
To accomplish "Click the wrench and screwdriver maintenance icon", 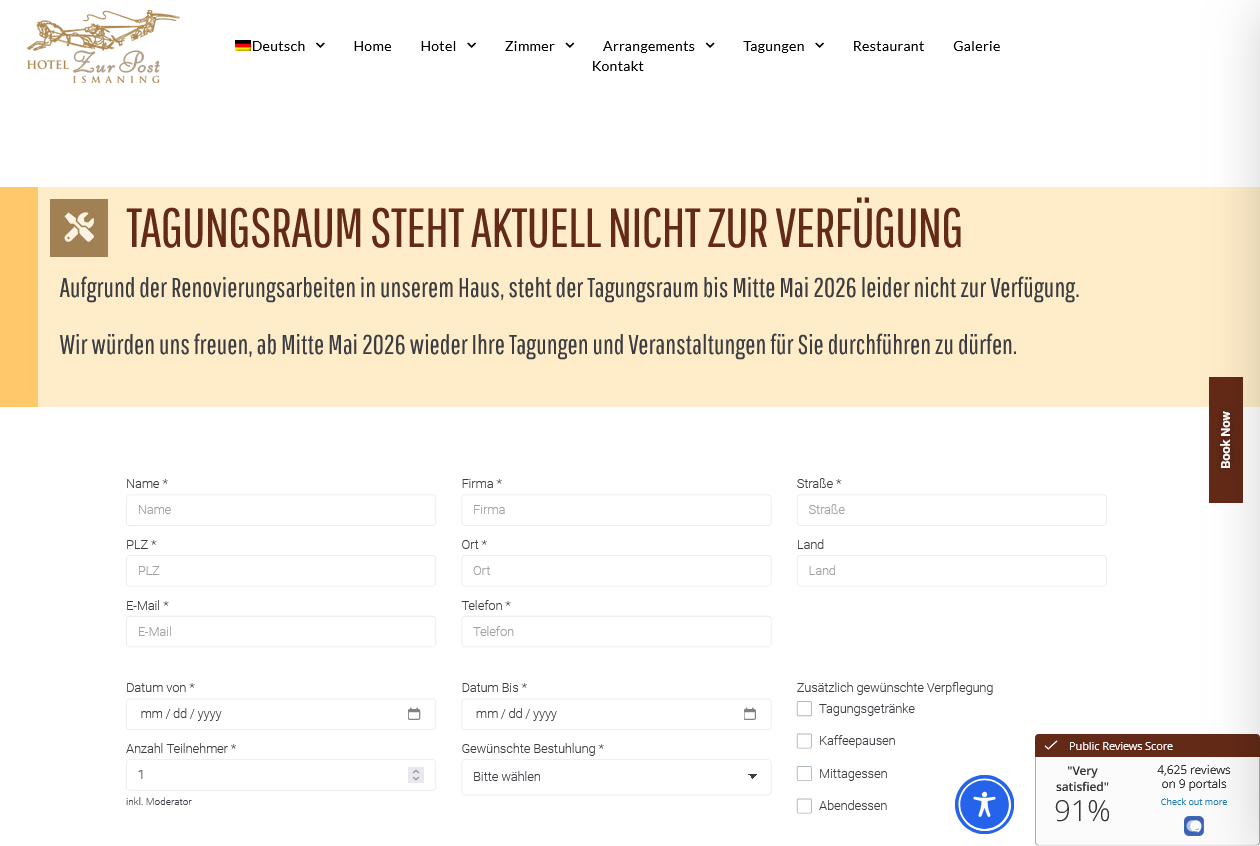I will click(x=79, y=228).
